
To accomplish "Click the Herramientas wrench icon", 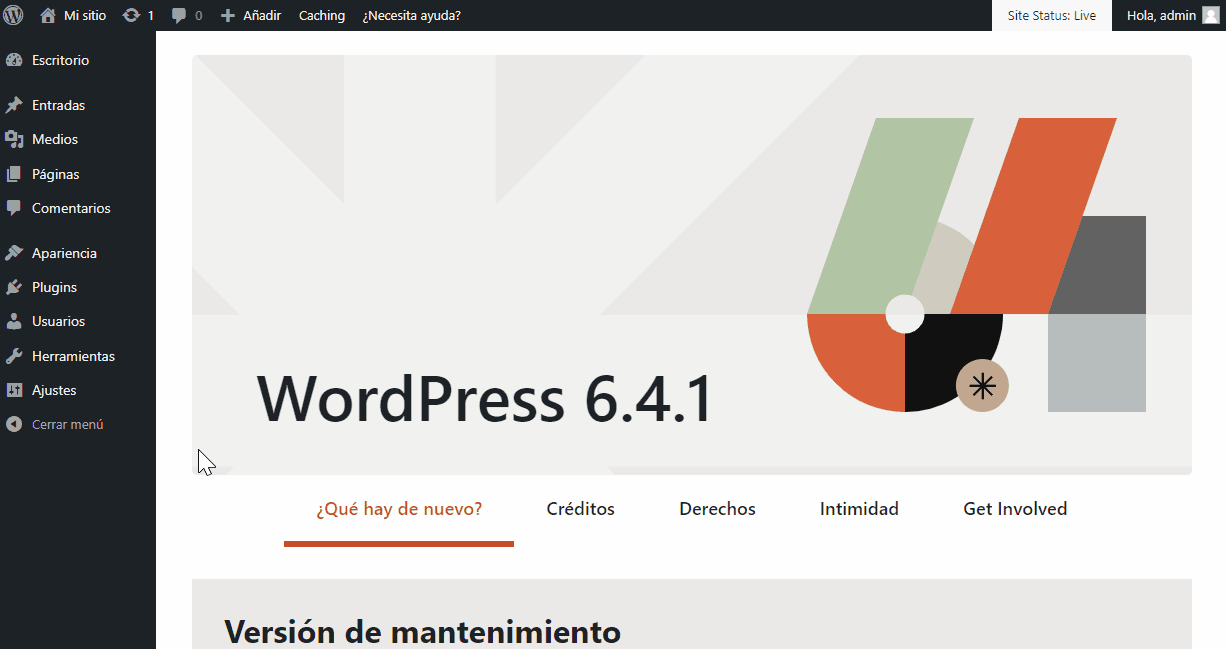I will point(14,356).
